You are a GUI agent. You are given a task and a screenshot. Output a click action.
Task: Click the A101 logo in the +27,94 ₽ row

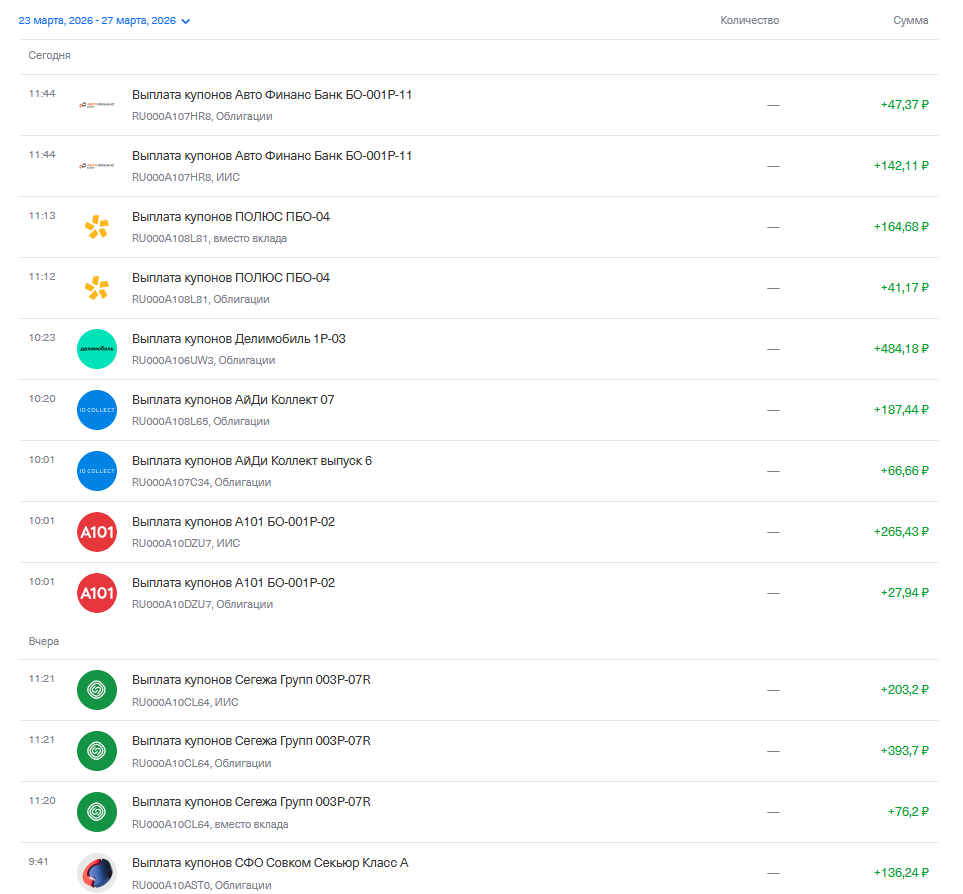97,593
